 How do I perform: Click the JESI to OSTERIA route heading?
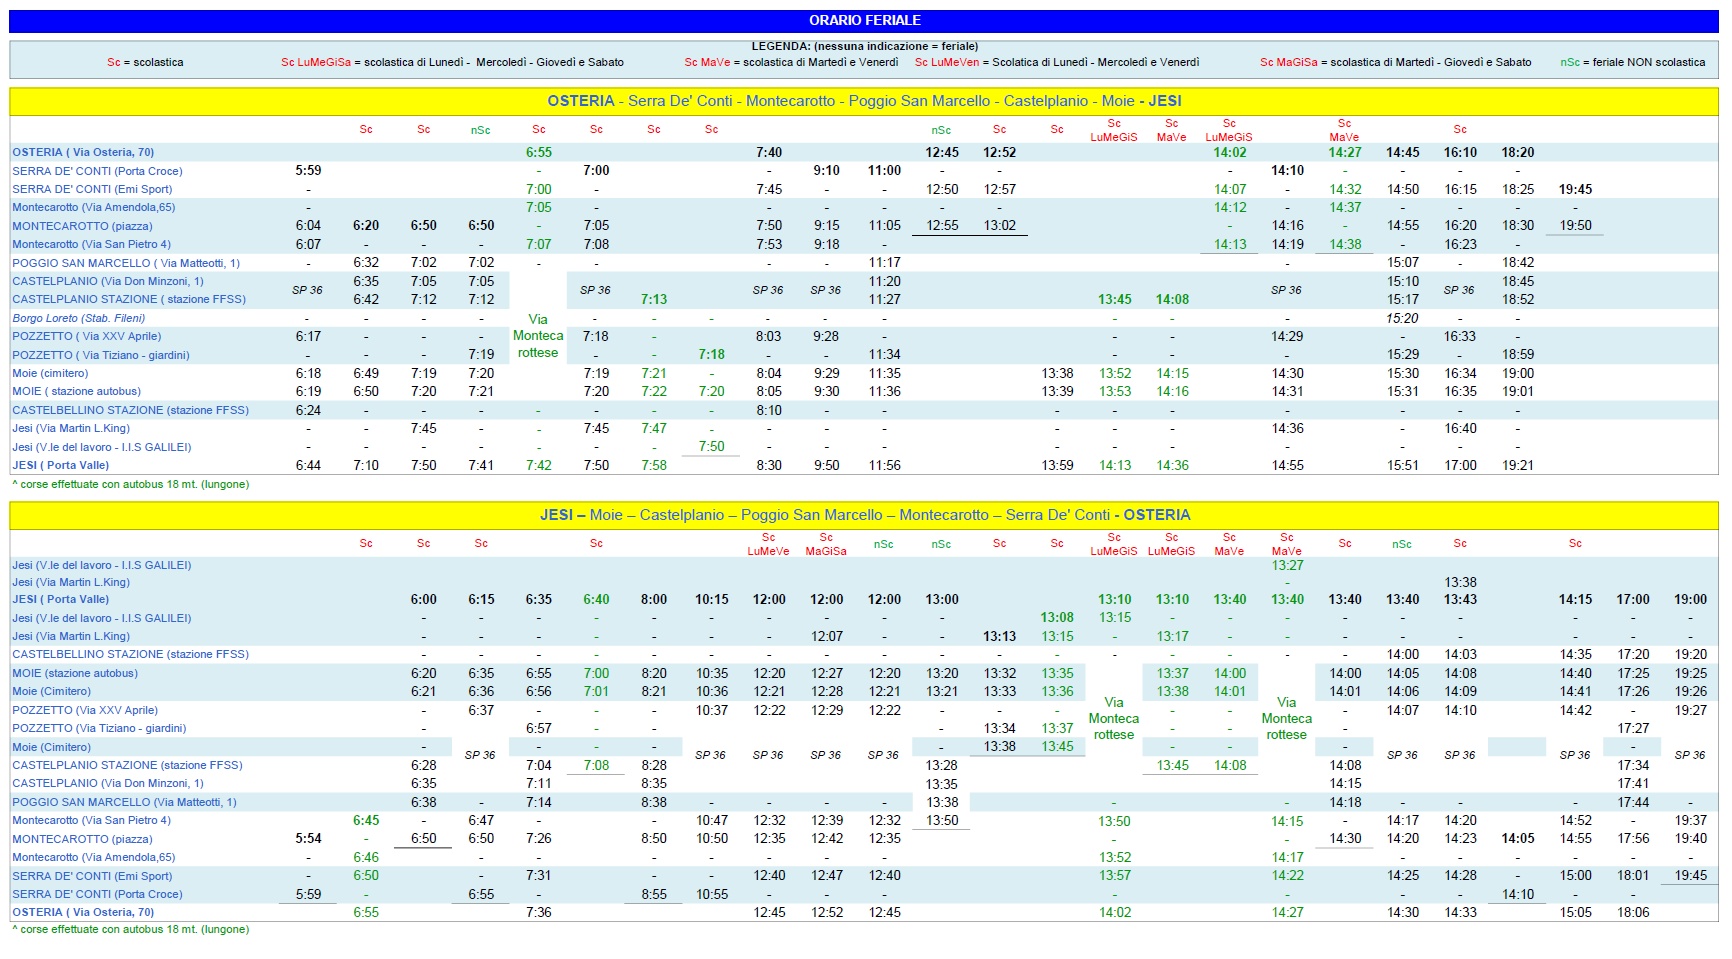pyautogui.click(x=864, y=515)
